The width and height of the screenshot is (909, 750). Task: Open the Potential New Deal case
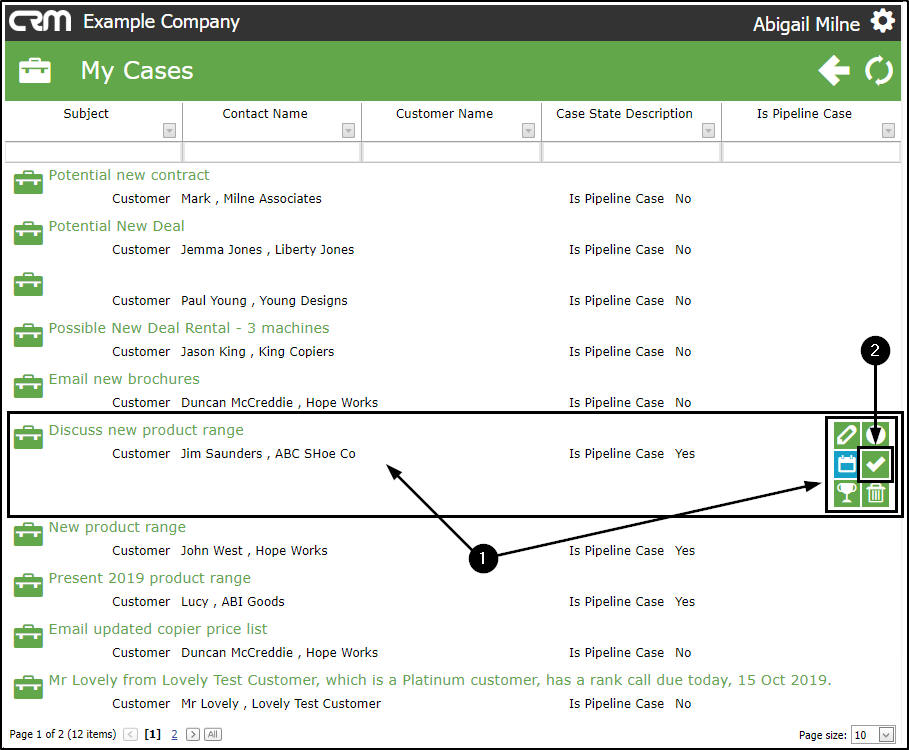point(117,226)
